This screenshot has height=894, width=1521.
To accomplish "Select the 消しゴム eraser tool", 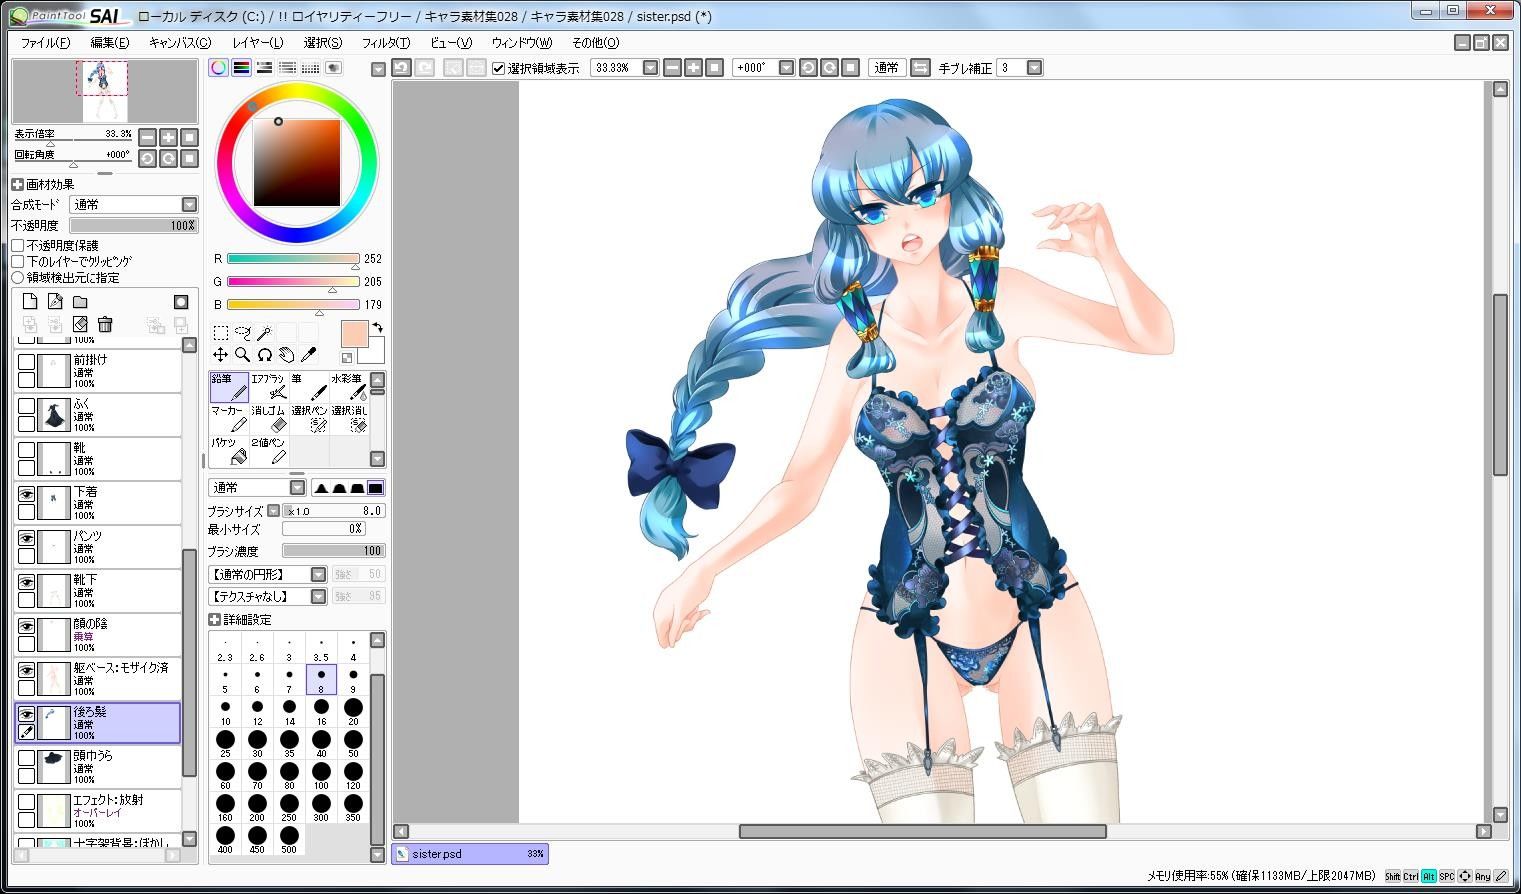I will (268, 419).
